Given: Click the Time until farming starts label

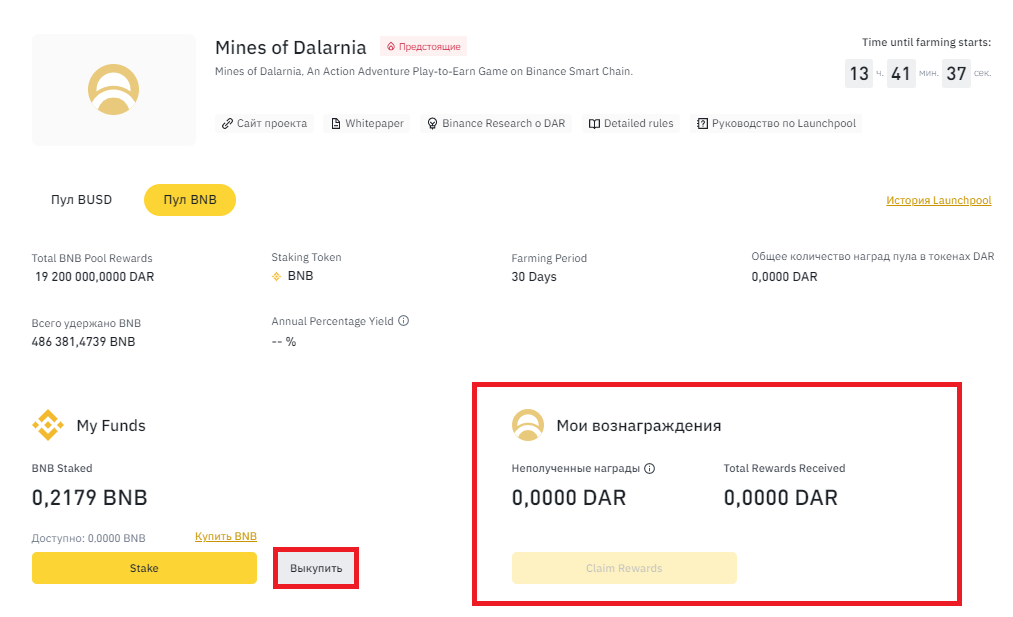Looking at the screenshot, I should (x=926, y=42).
